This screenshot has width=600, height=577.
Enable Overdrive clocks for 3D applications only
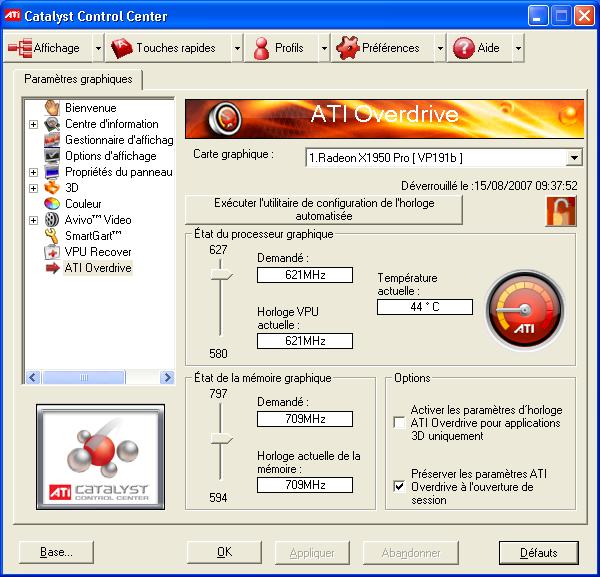399,423
